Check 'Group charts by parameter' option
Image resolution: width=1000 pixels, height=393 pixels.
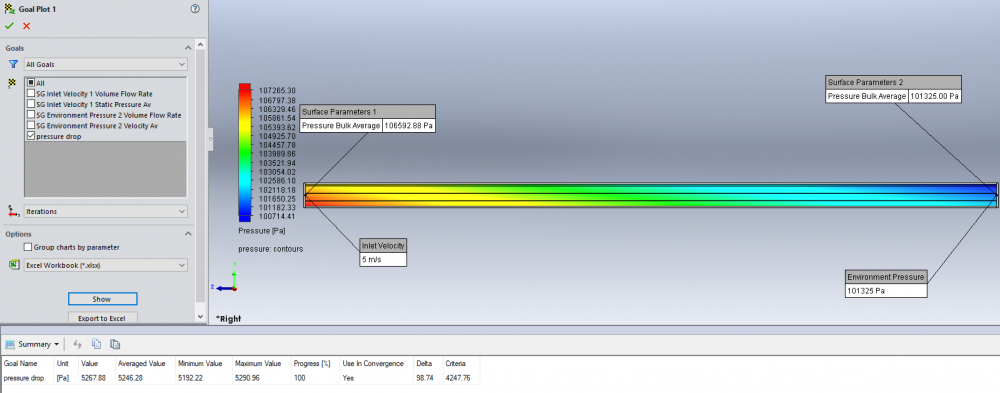[x=27, y=247]
